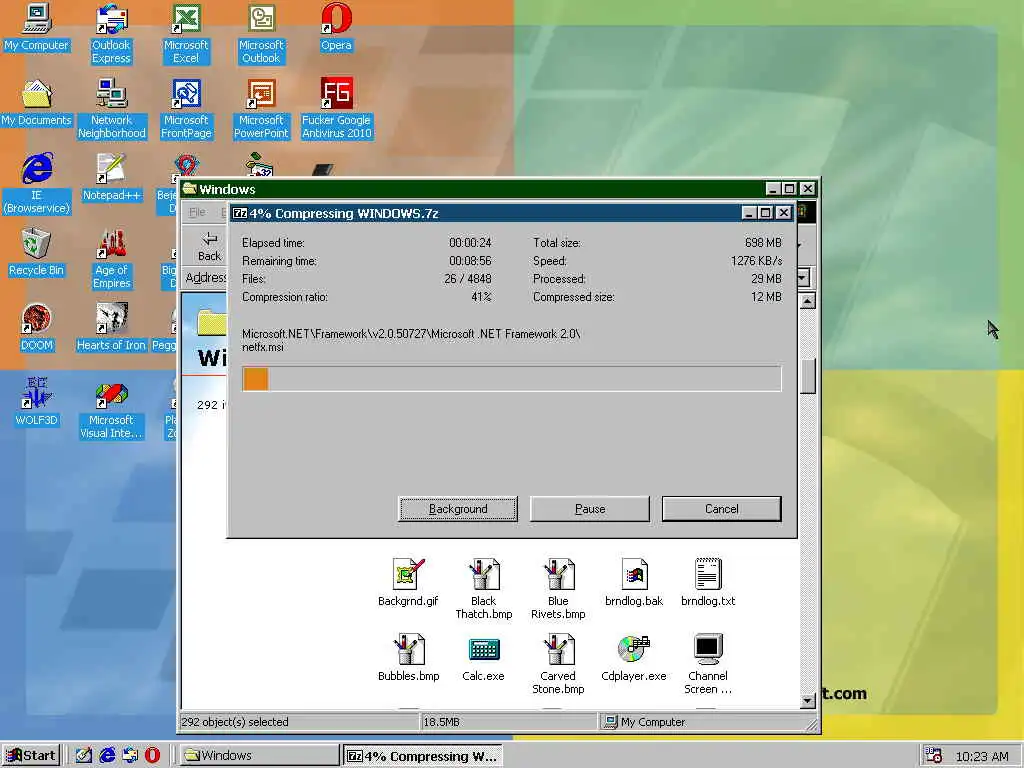Click system tray scheduler icon
Screen dimensions: 1024x768
click(934, 756)
